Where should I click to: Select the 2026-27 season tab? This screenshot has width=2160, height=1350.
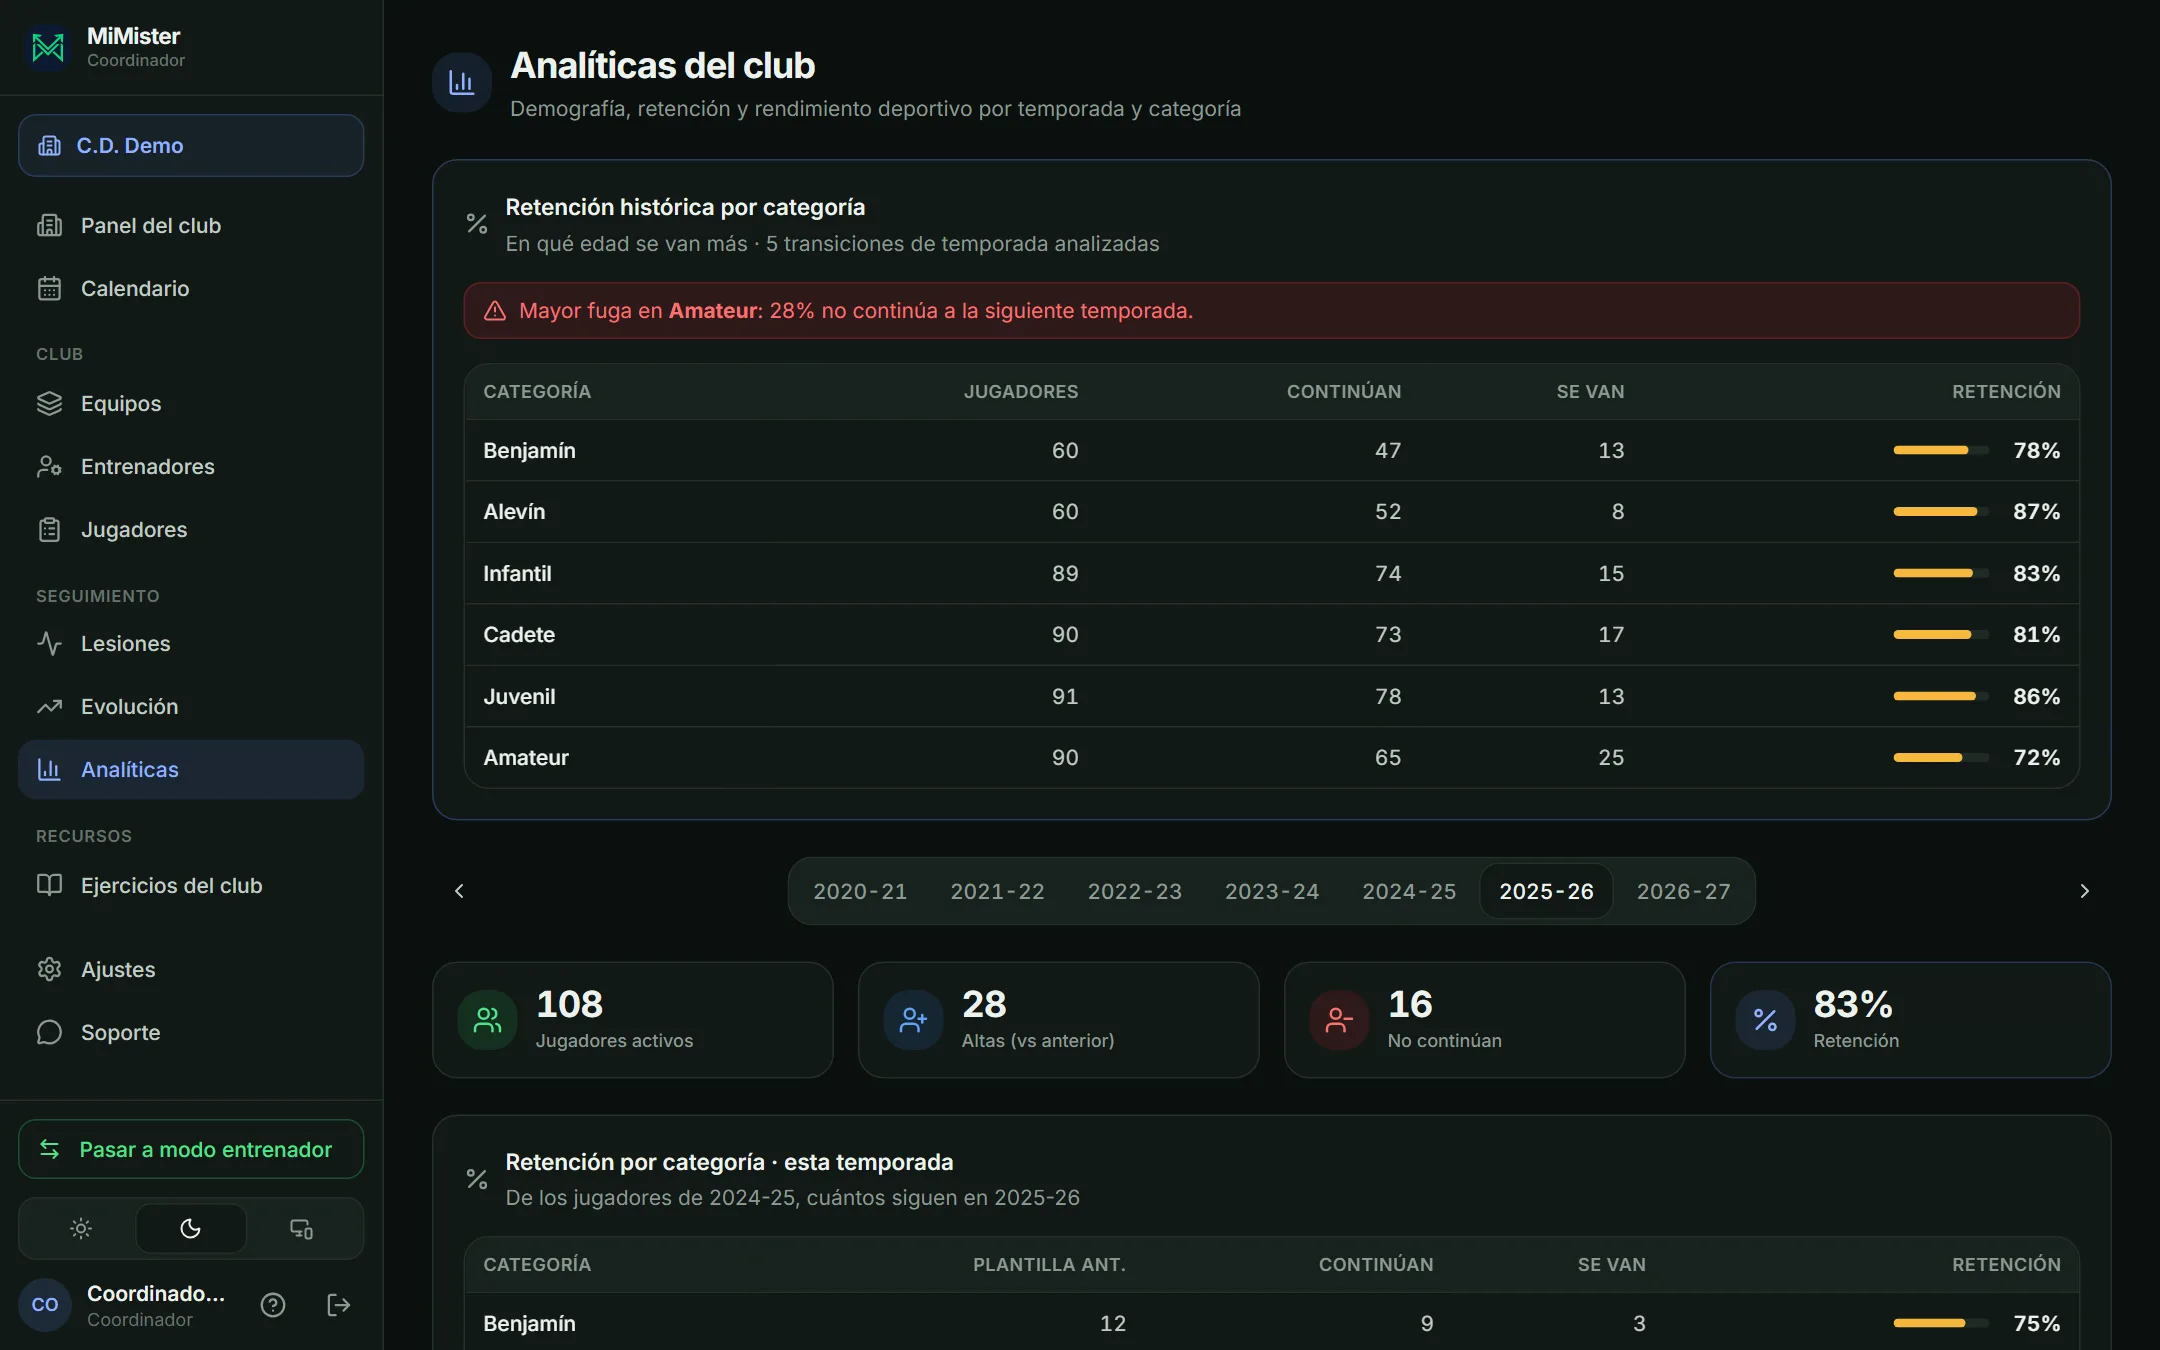(x=1683, y=891)
